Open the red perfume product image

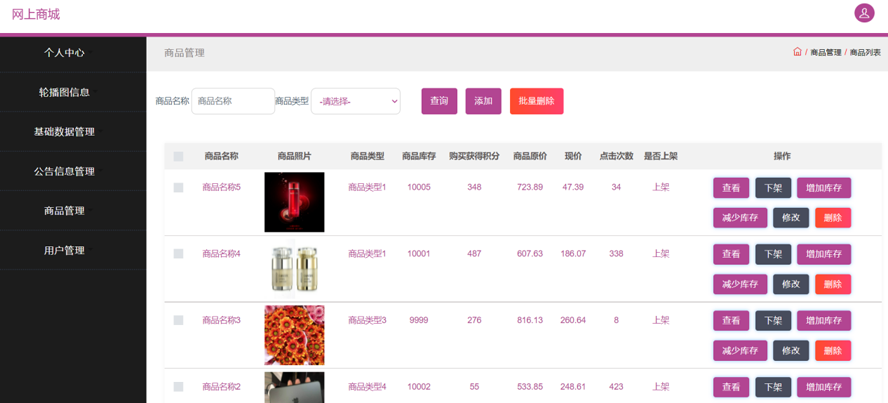(294, 202)
